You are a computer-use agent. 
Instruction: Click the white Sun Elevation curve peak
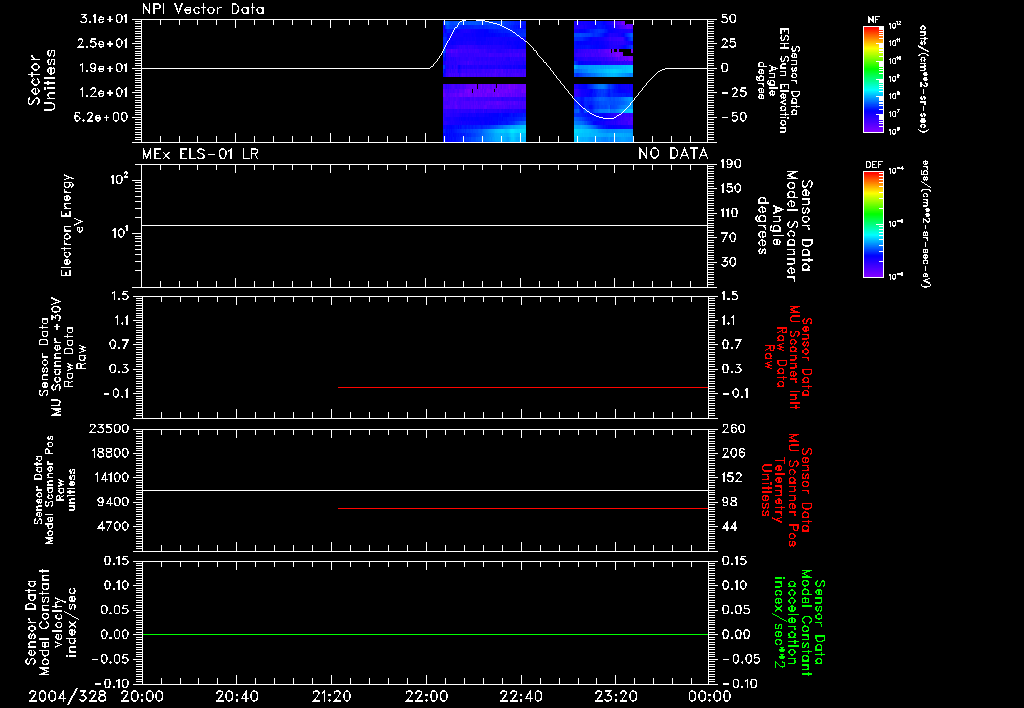[x=472, y=20]
